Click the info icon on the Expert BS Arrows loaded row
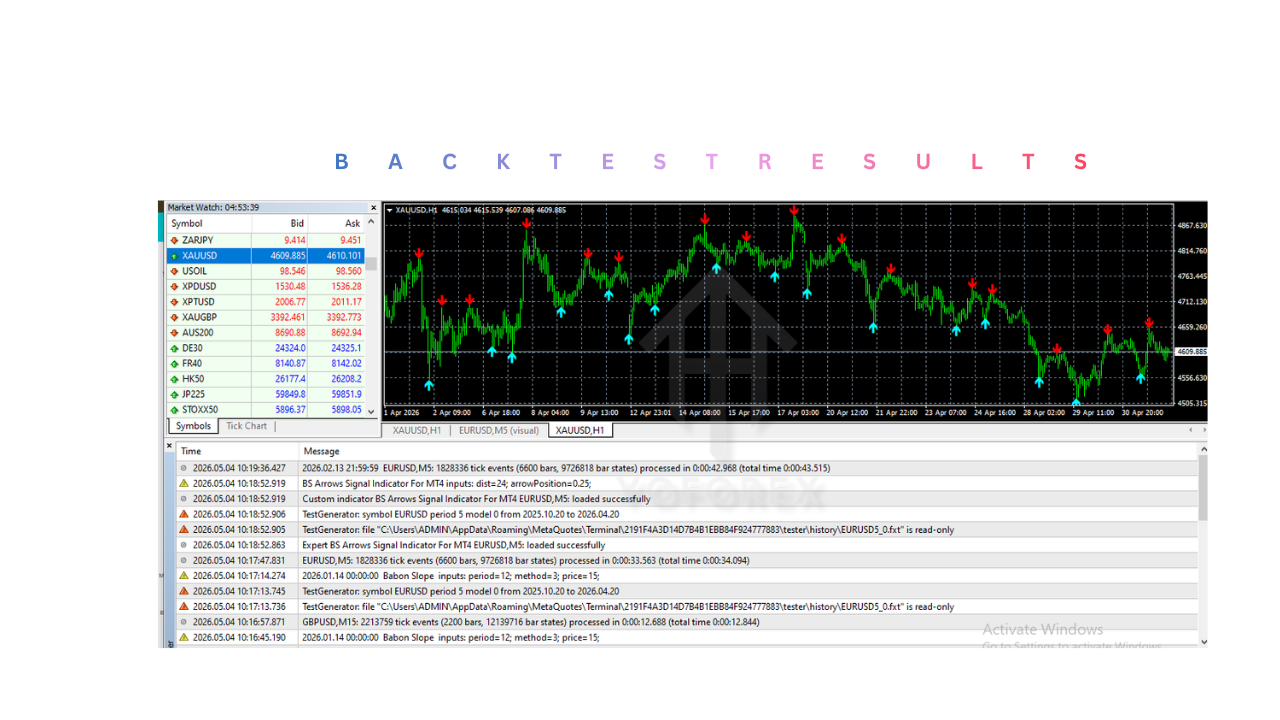The width and height of the screenshot is (1280, 720). 183,545
